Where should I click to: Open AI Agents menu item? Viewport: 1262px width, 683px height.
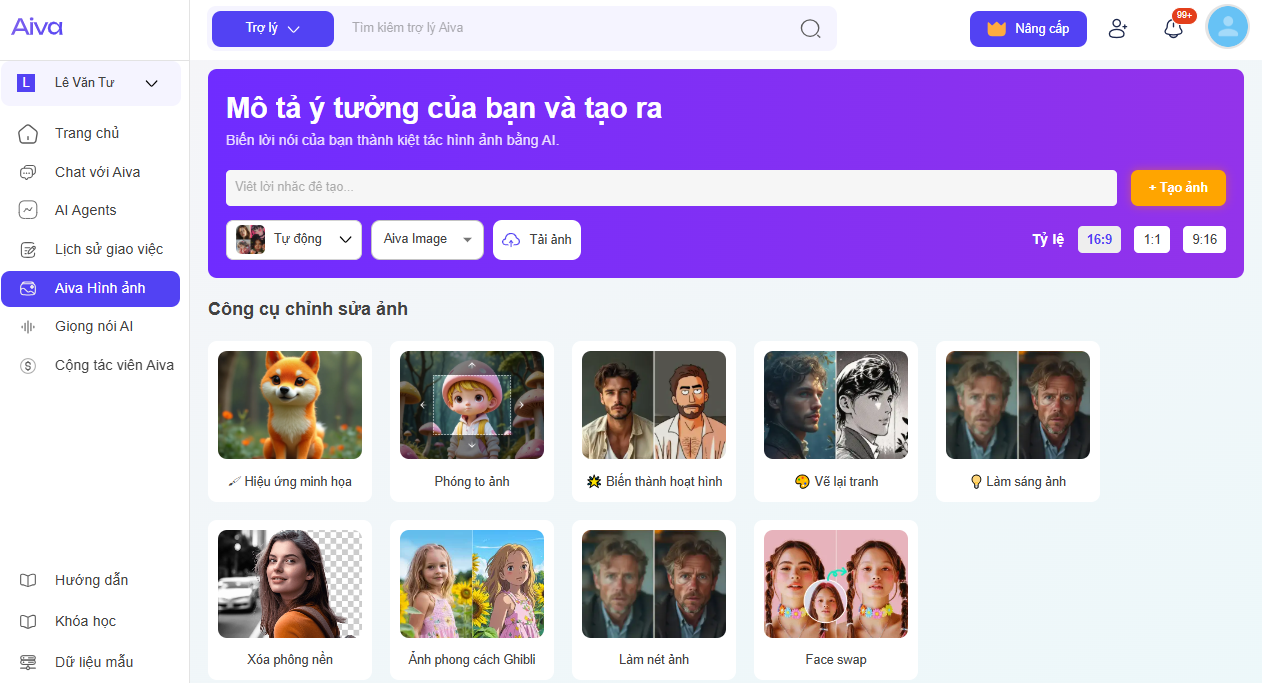(x=85, y=210)
